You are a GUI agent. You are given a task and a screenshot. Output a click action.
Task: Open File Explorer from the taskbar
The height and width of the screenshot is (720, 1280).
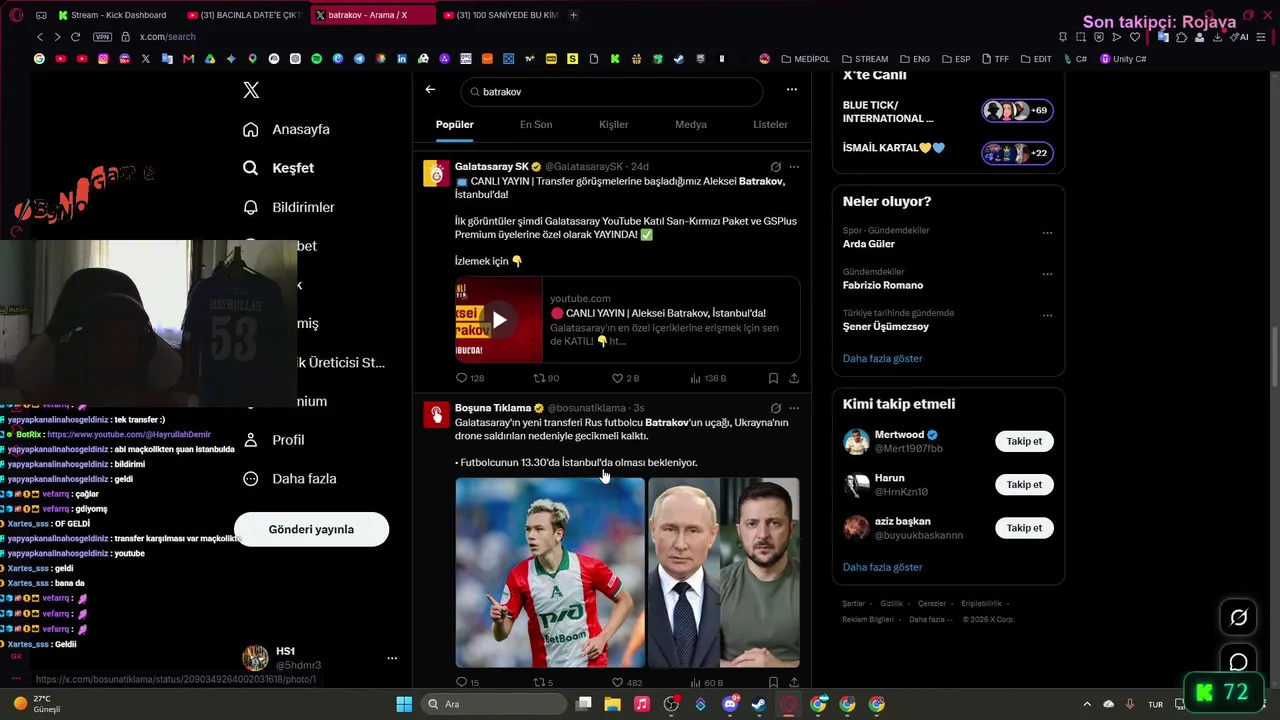coord(613,704)
